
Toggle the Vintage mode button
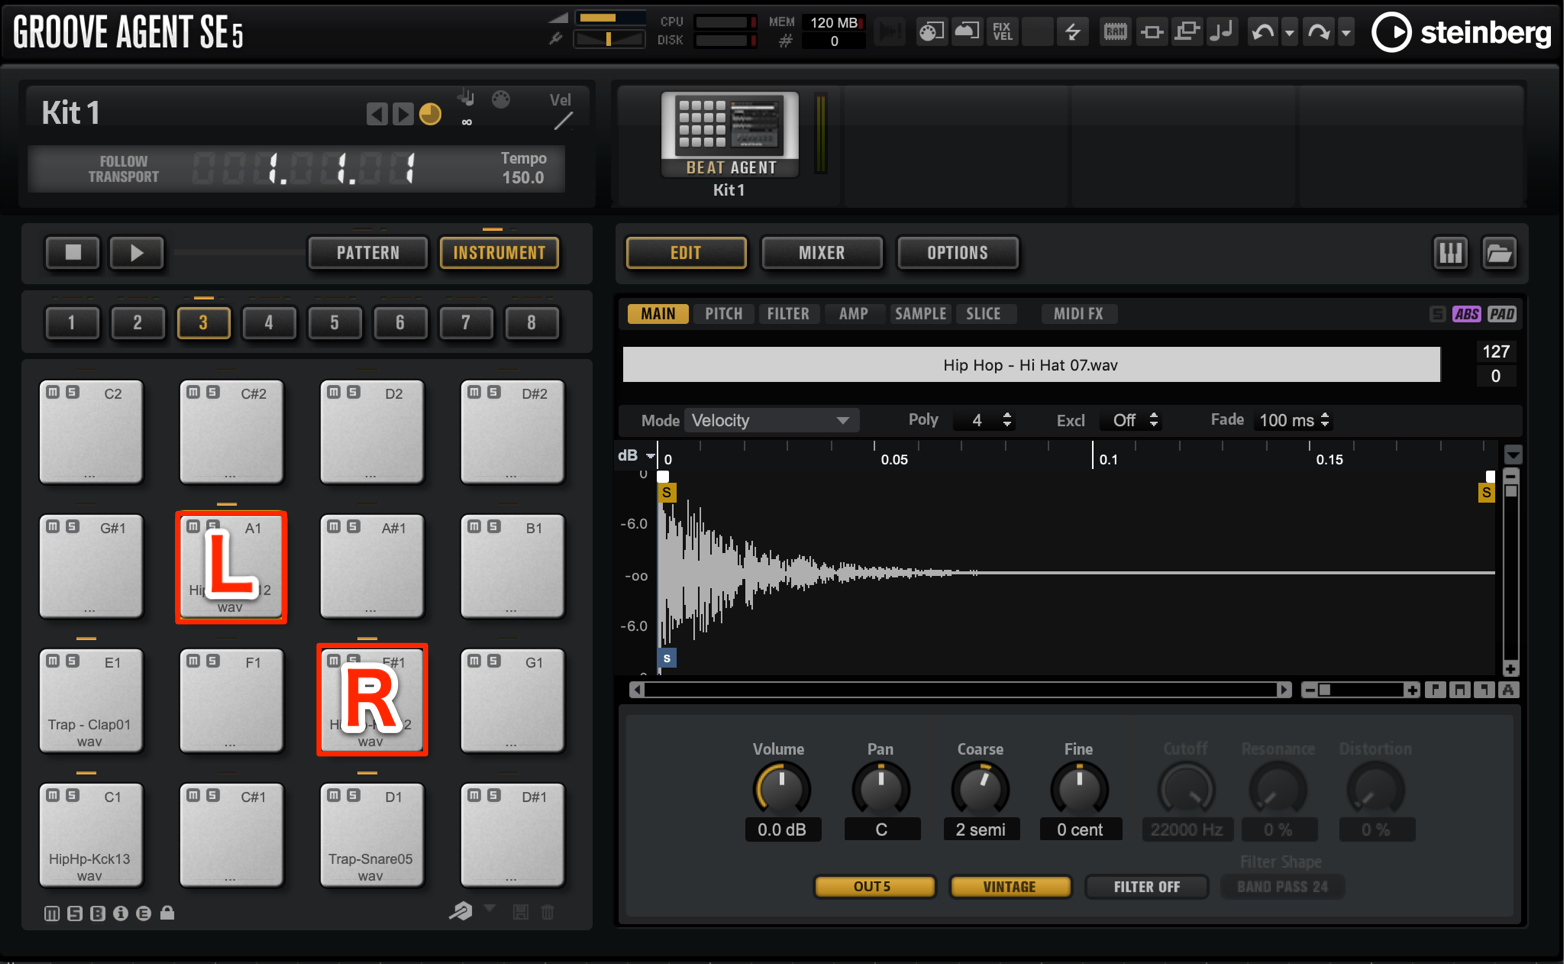click(x=1010, y=887)
